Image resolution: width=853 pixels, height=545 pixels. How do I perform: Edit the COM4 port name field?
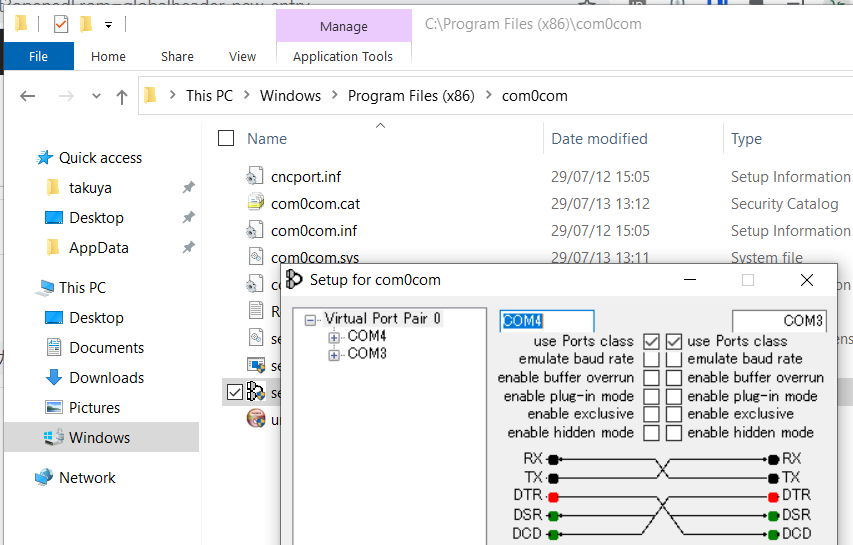point(547,320)
